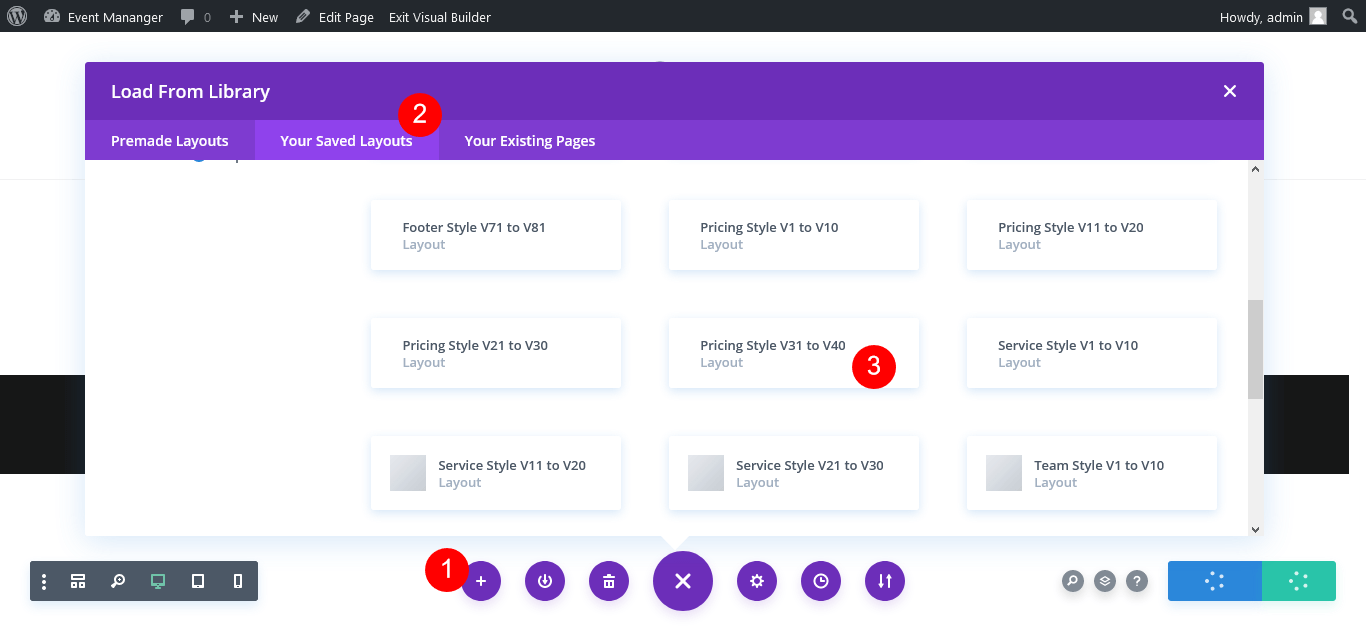Screen dimensions: 1366x626
Task: Select Pricing Style V21 to V30 layout
Action: [496, 353]
